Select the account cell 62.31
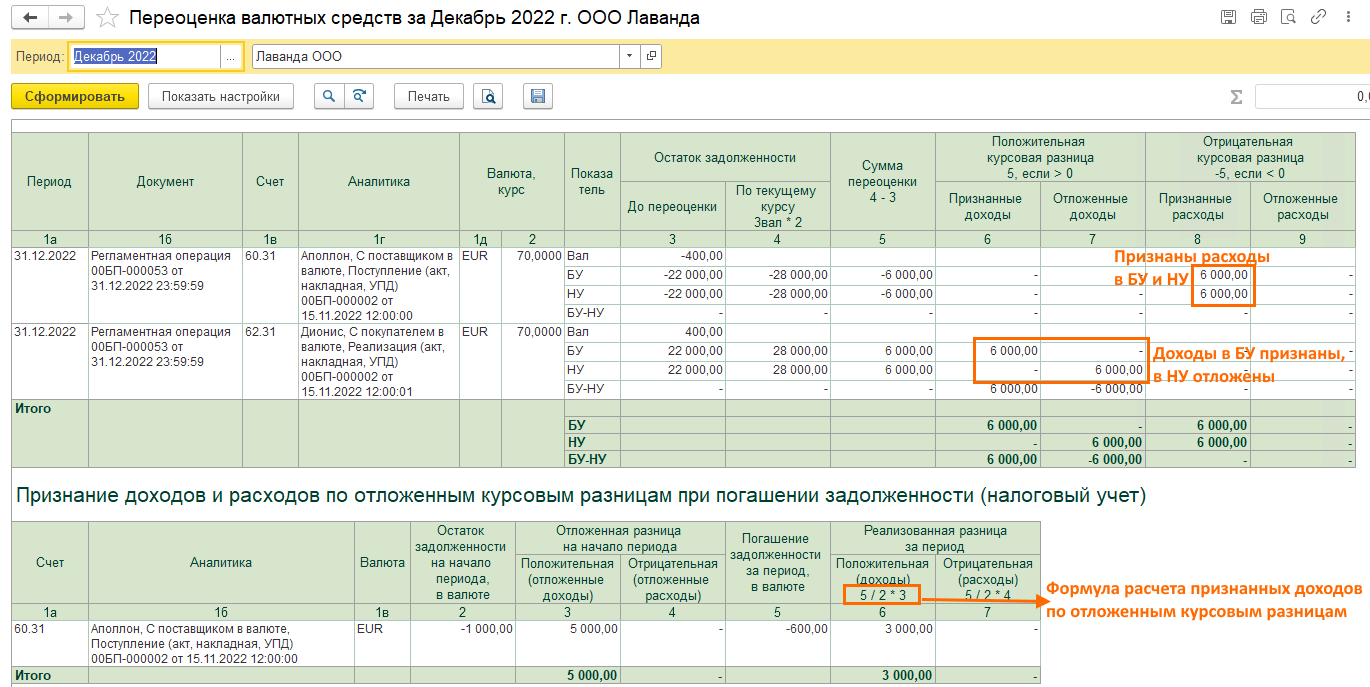The width and height of the screenshot is (1370, 687). 270,361
